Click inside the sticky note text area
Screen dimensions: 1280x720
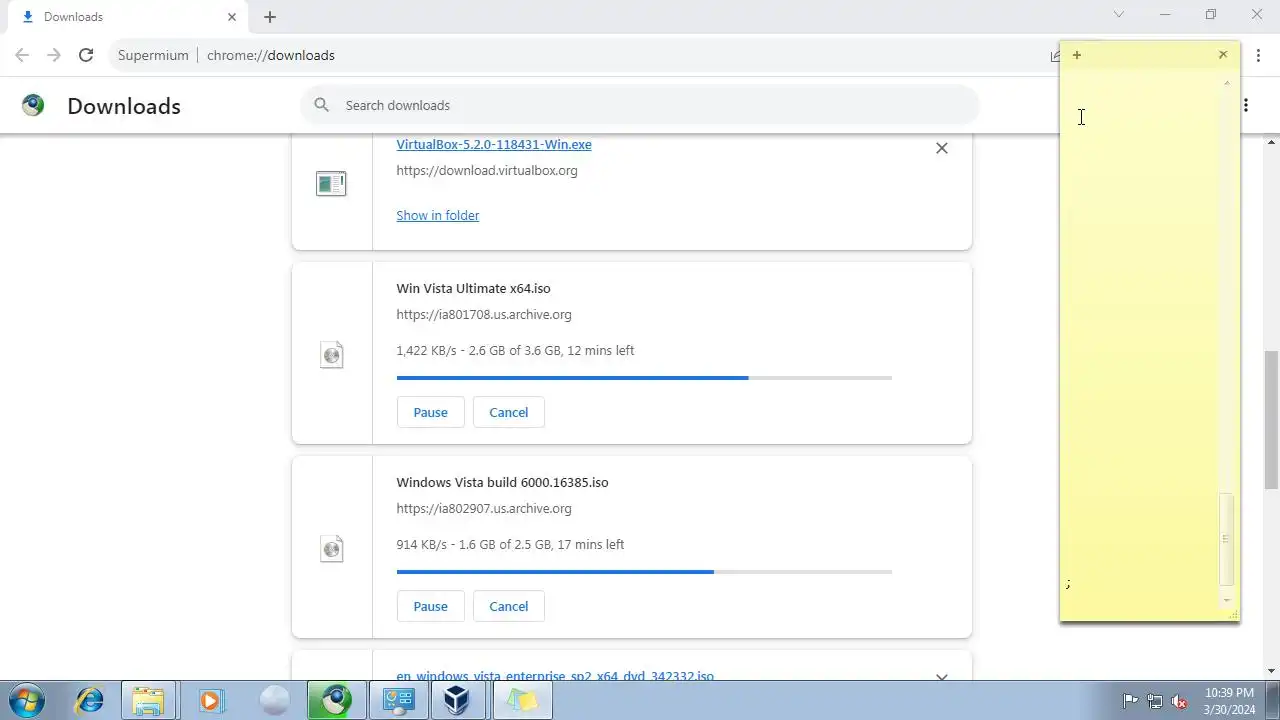[x=1140, y=340]
